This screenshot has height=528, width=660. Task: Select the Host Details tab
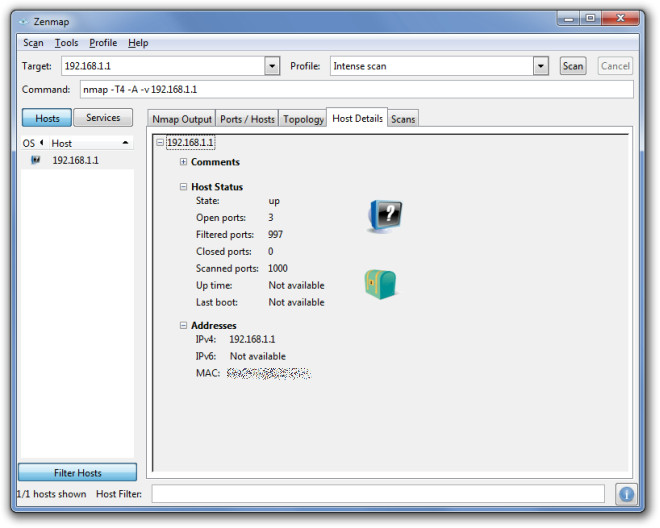pos(357,118)
